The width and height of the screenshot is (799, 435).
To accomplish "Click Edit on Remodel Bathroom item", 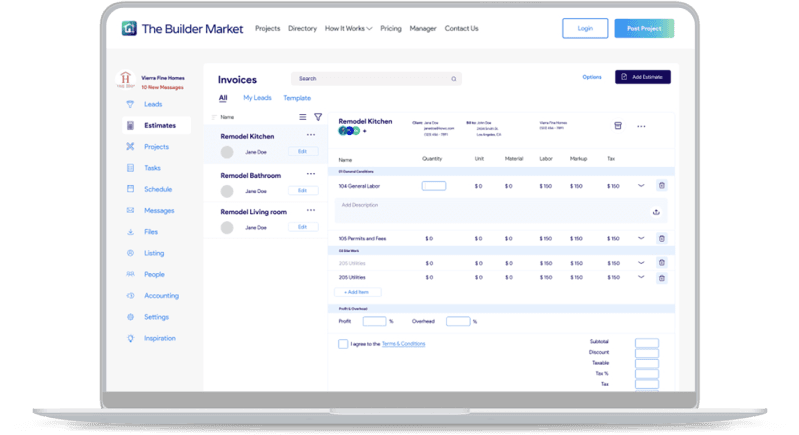I will [x=303, y=191].
